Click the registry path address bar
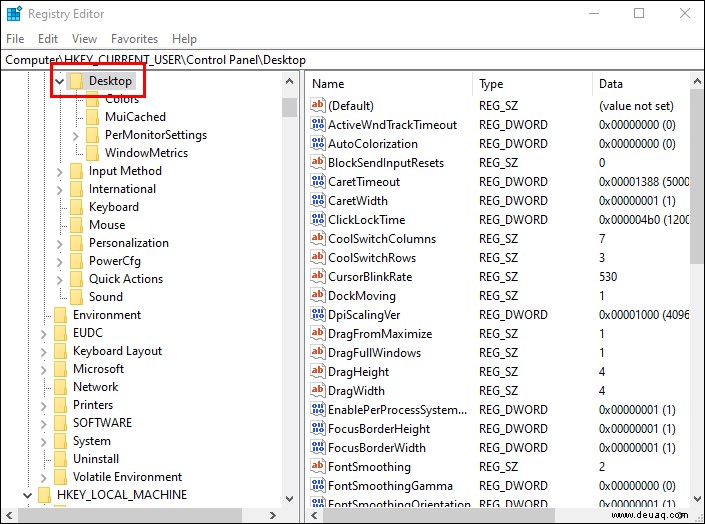 352,60
